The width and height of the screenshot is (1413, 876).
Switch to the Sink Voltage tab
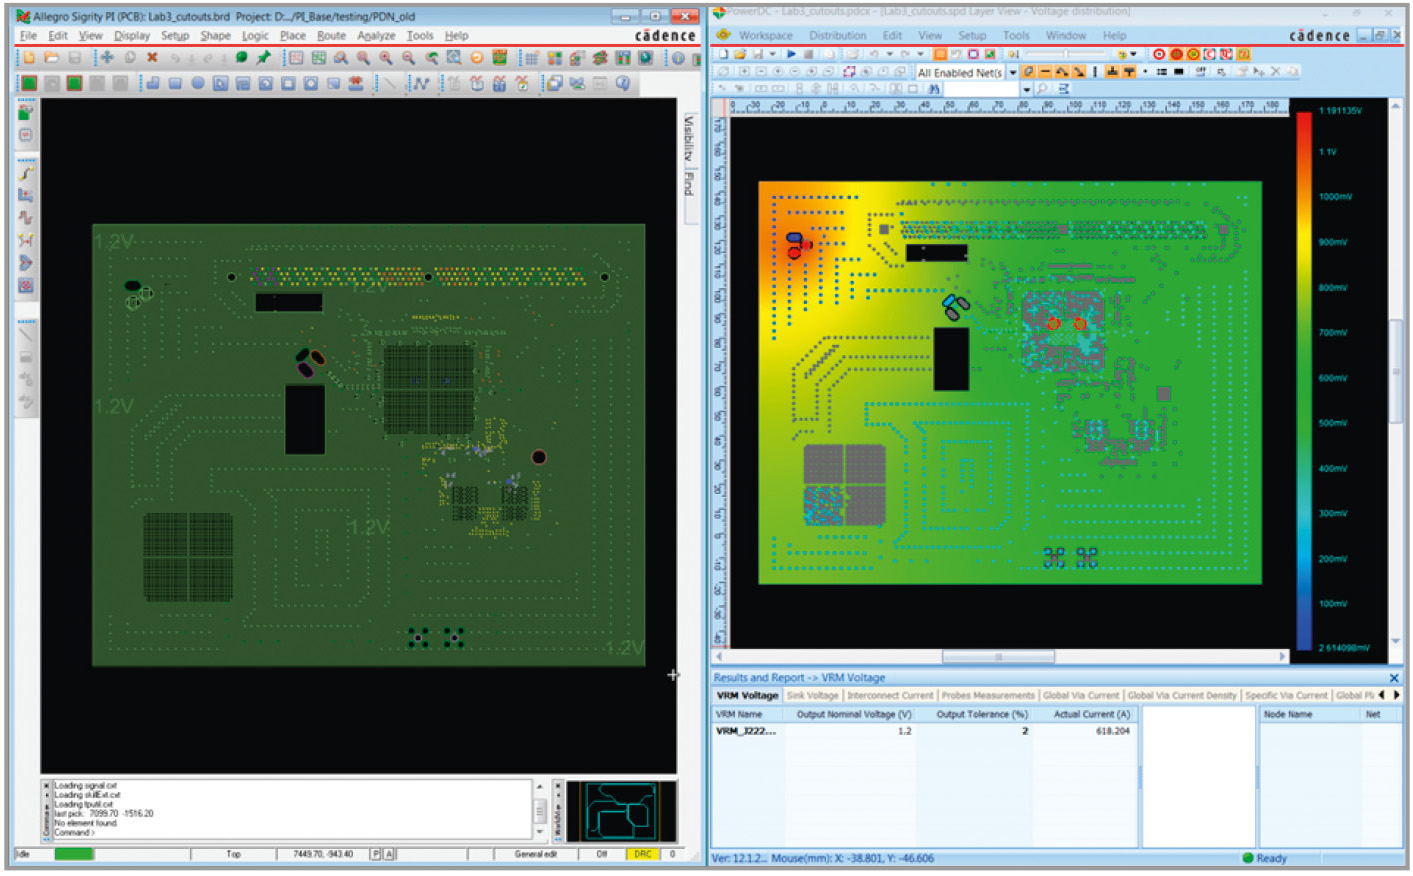812,695
